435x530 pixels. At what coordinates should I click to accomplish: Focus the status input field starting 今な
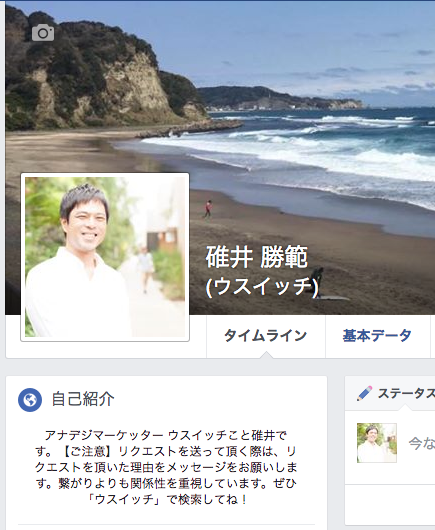click(x=421, y=443)
